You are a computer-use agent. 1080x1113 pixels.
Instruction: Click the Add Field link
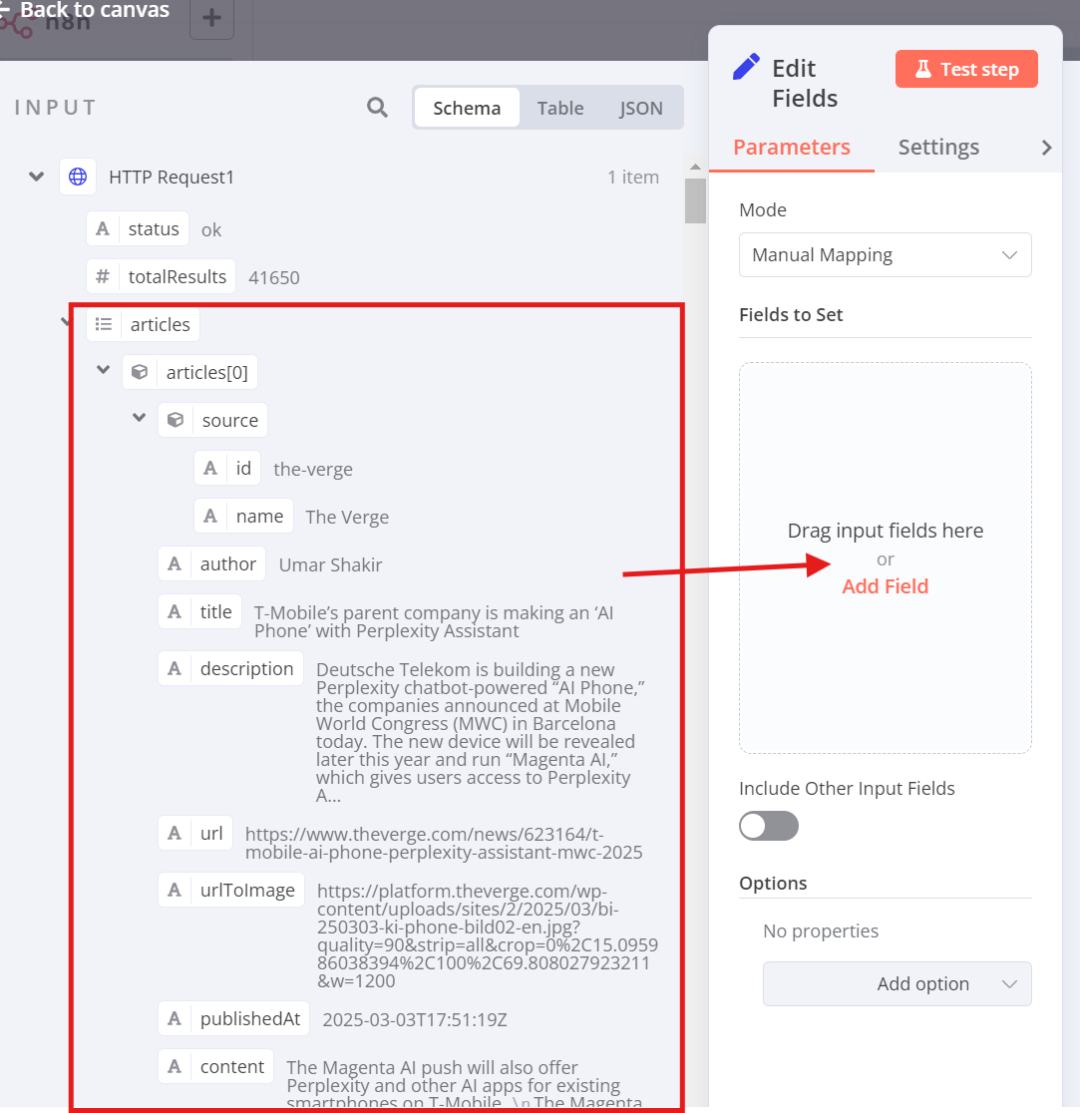885,586
